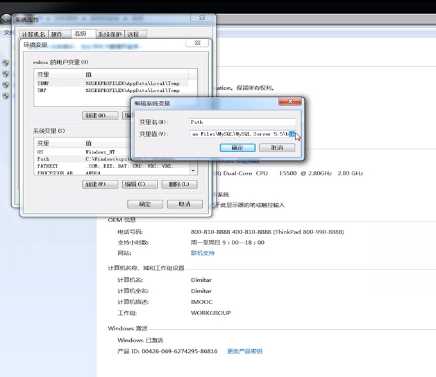Click IMOOC computer description value

[x=201, y=302]
